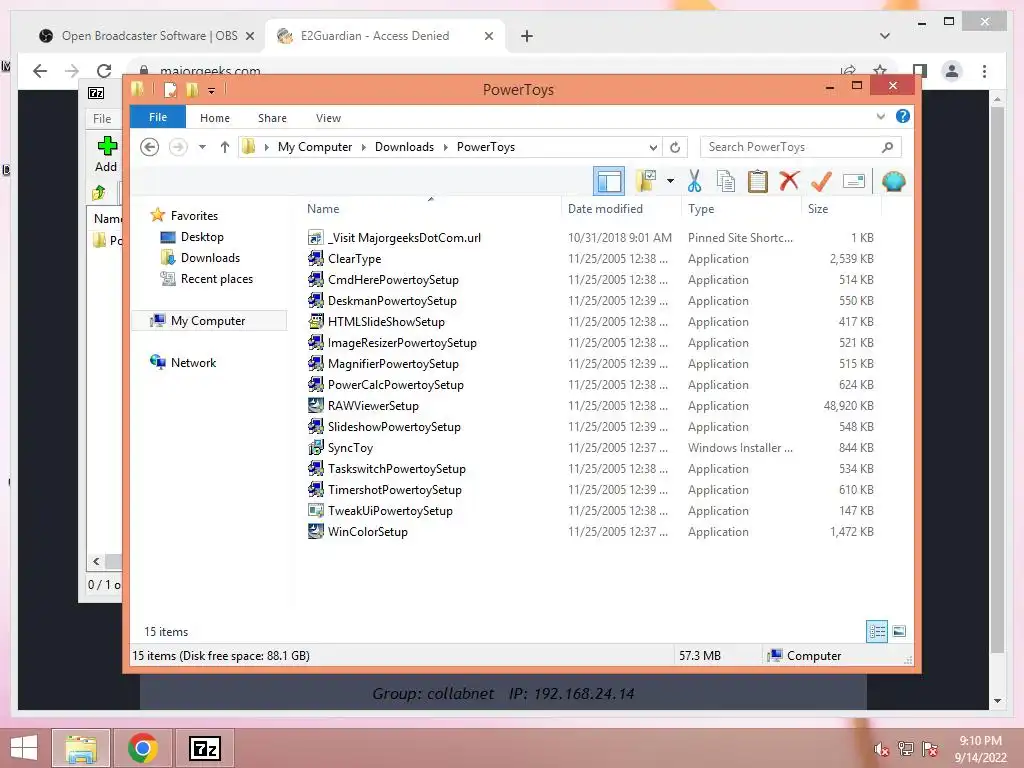Sort by Date modified column header
1024x768 pixels.
point(605,209)
